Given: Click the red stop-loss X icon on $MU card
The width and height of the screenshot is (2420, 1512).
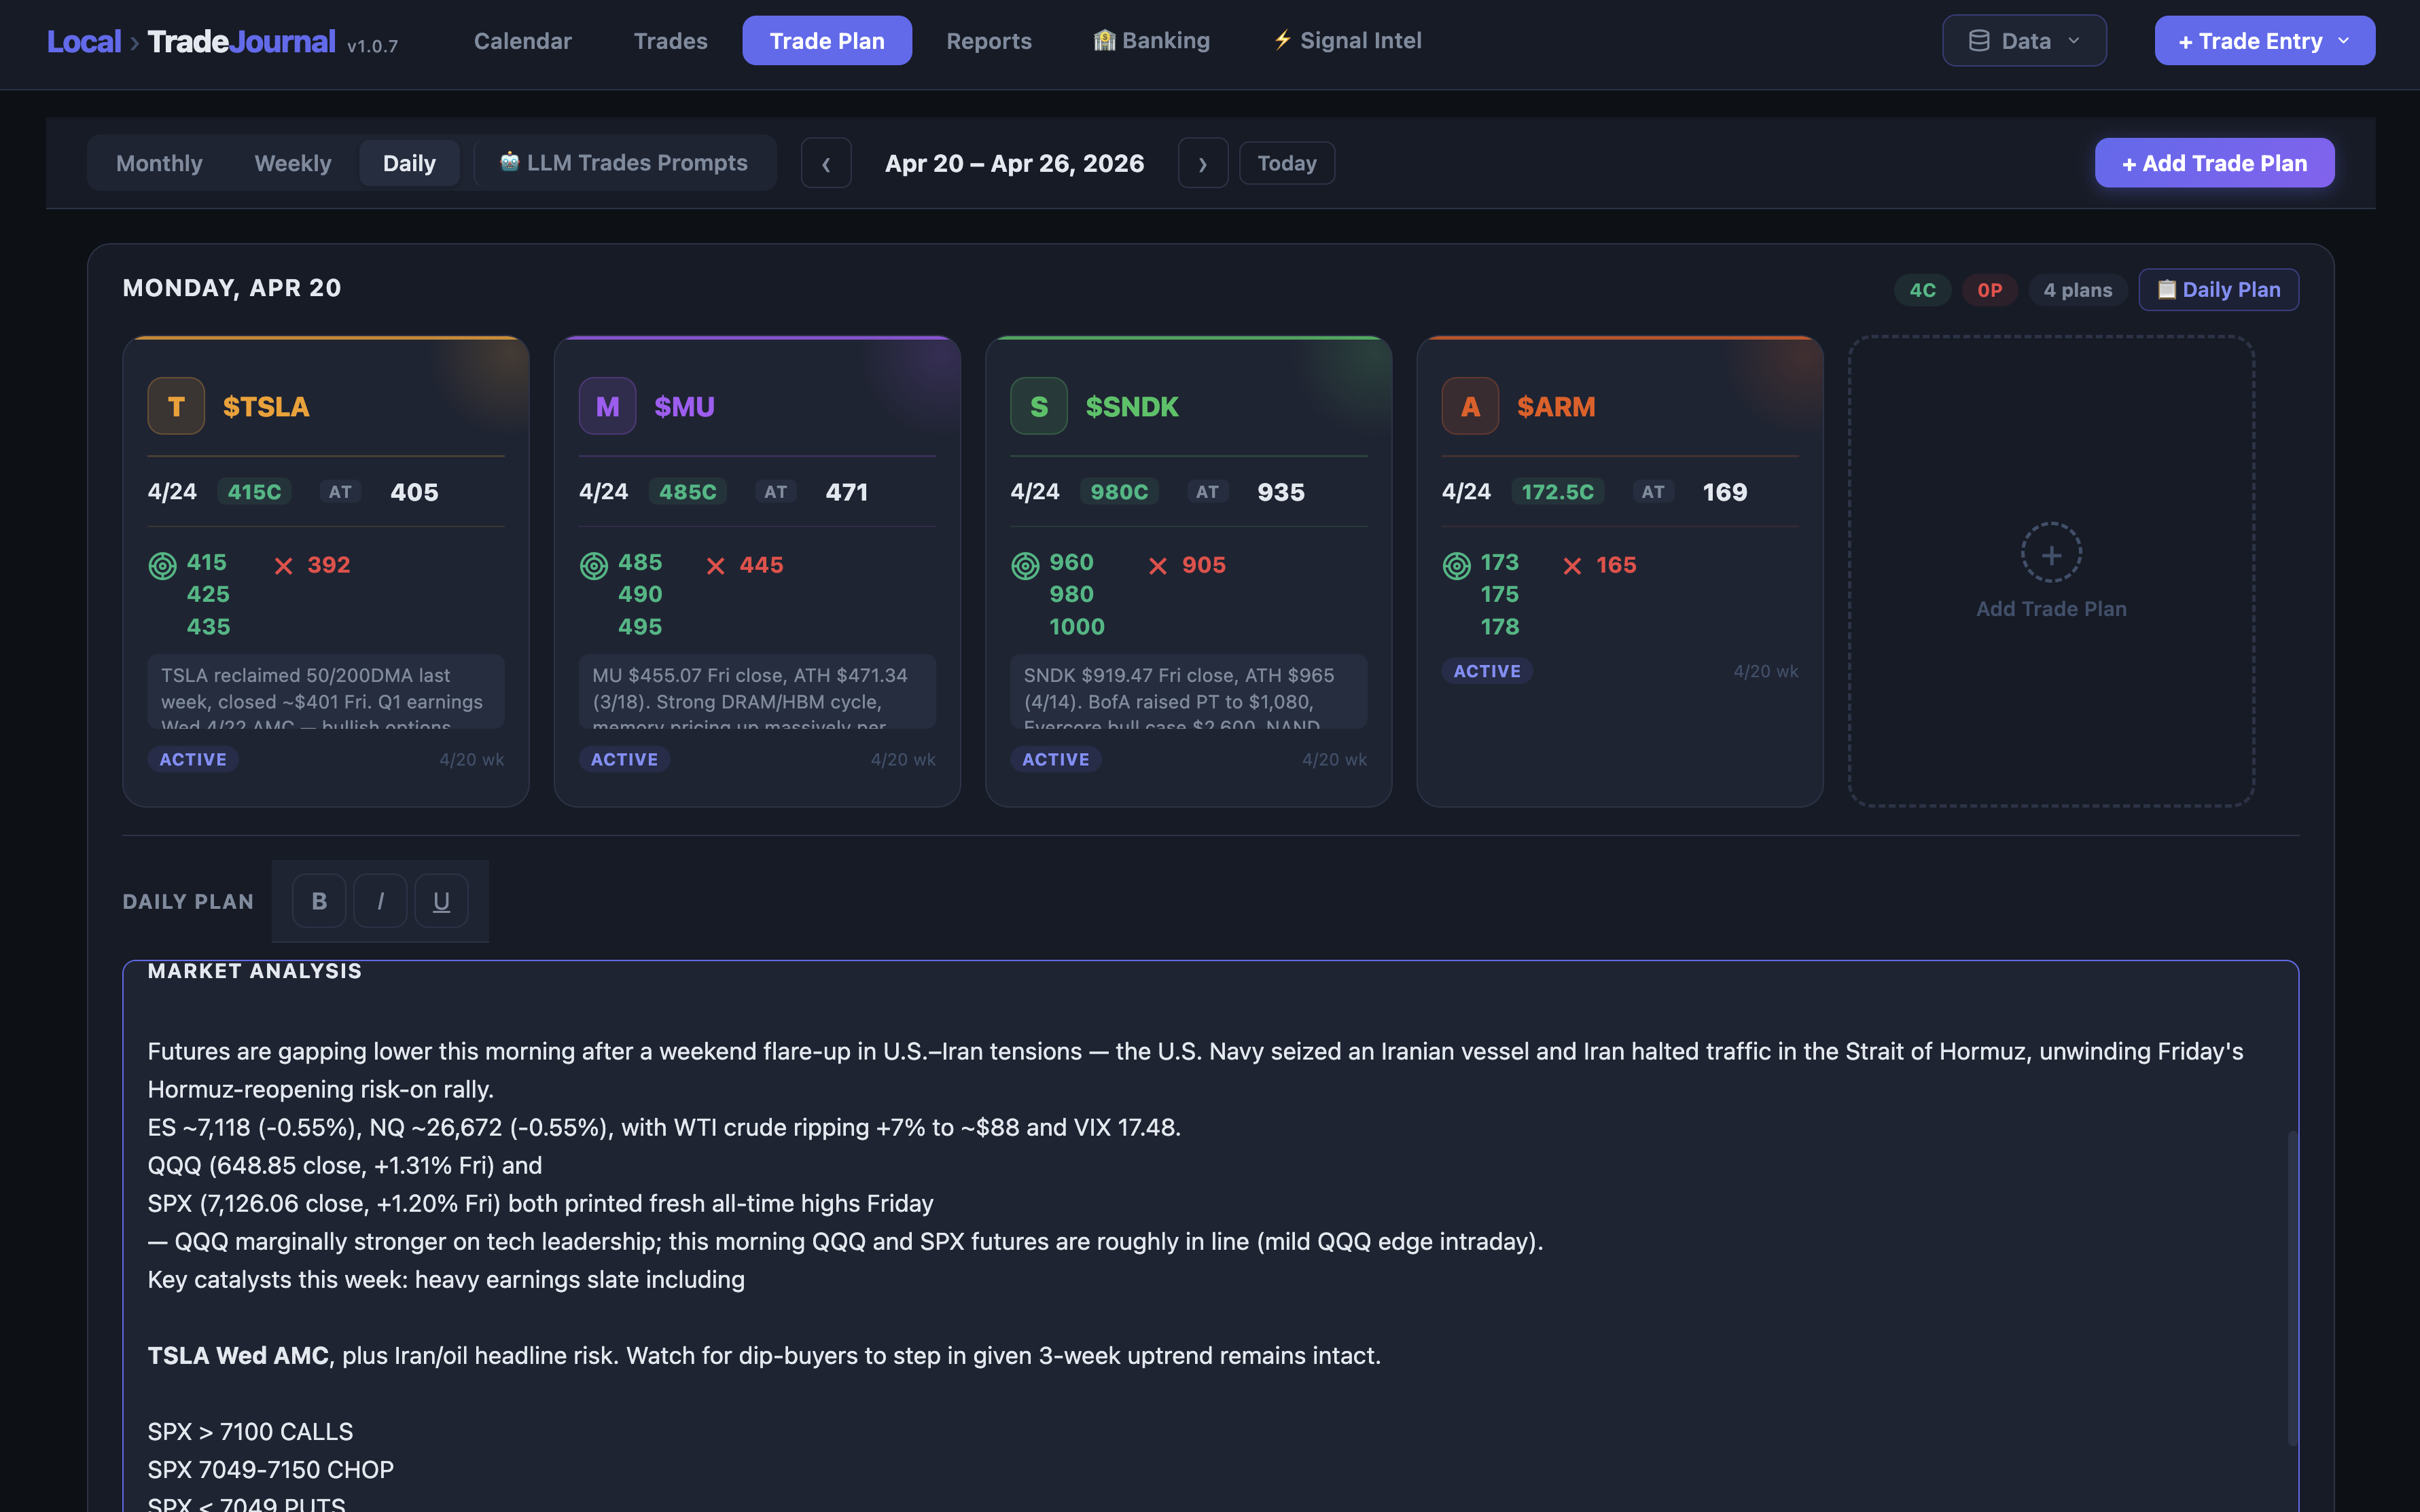Looking at the screenshot, I should pos(716,565).
